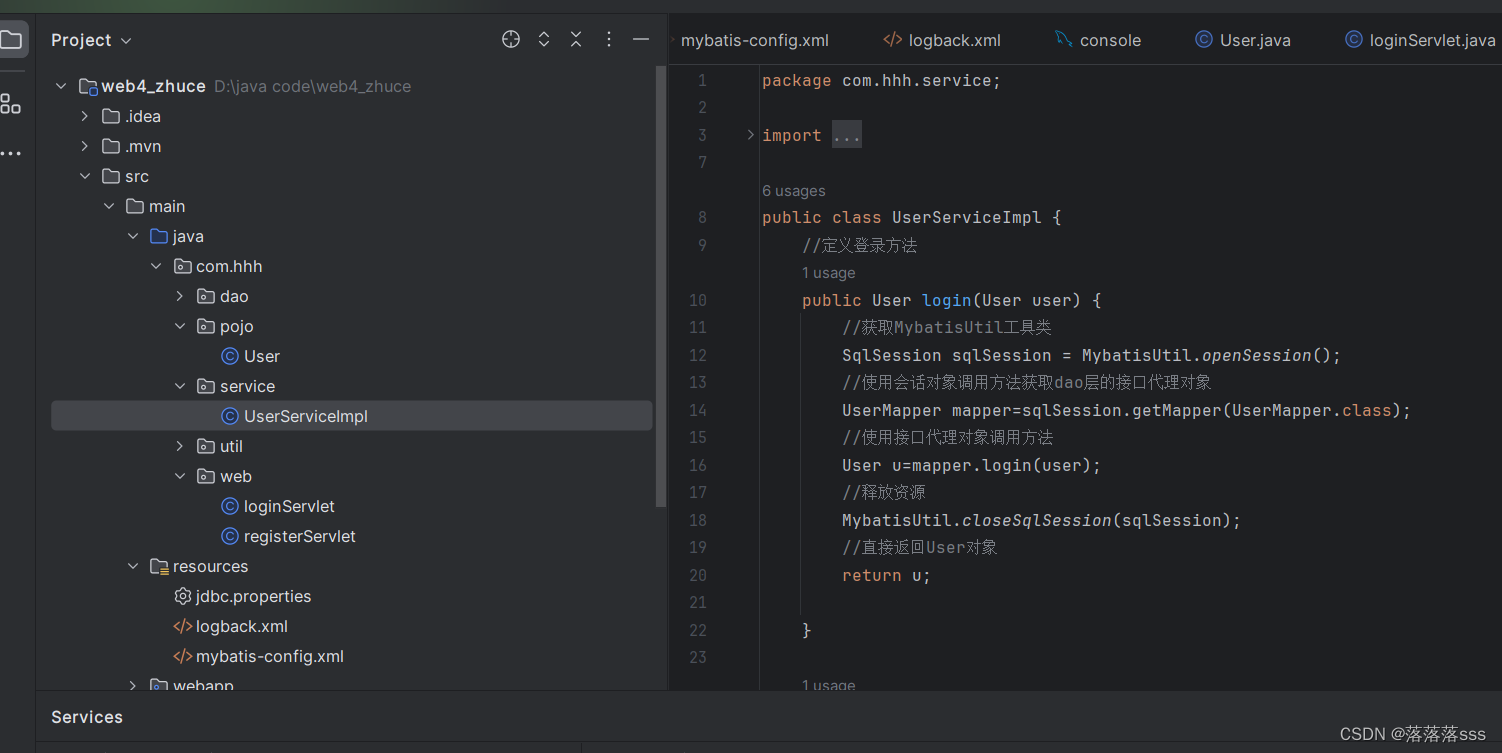Switch to the mybatis-config.xml tab
The width and height of the screenshot is (1502, 753).
point(755,40)
